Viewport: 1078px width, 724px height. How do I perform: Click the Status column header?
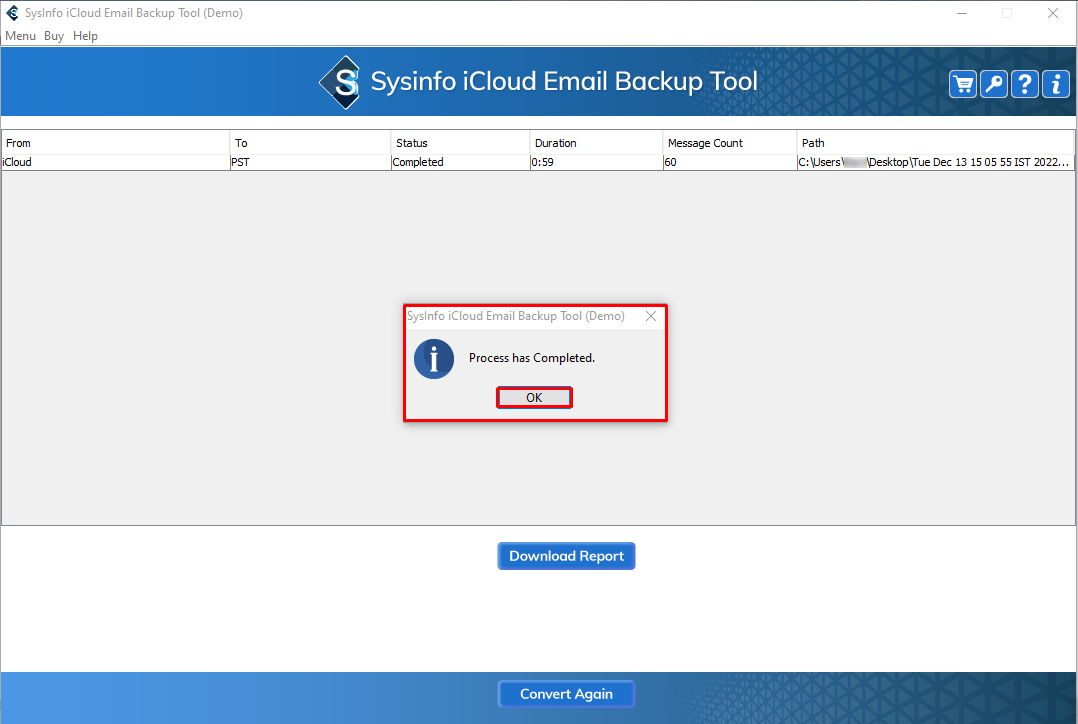460,143
